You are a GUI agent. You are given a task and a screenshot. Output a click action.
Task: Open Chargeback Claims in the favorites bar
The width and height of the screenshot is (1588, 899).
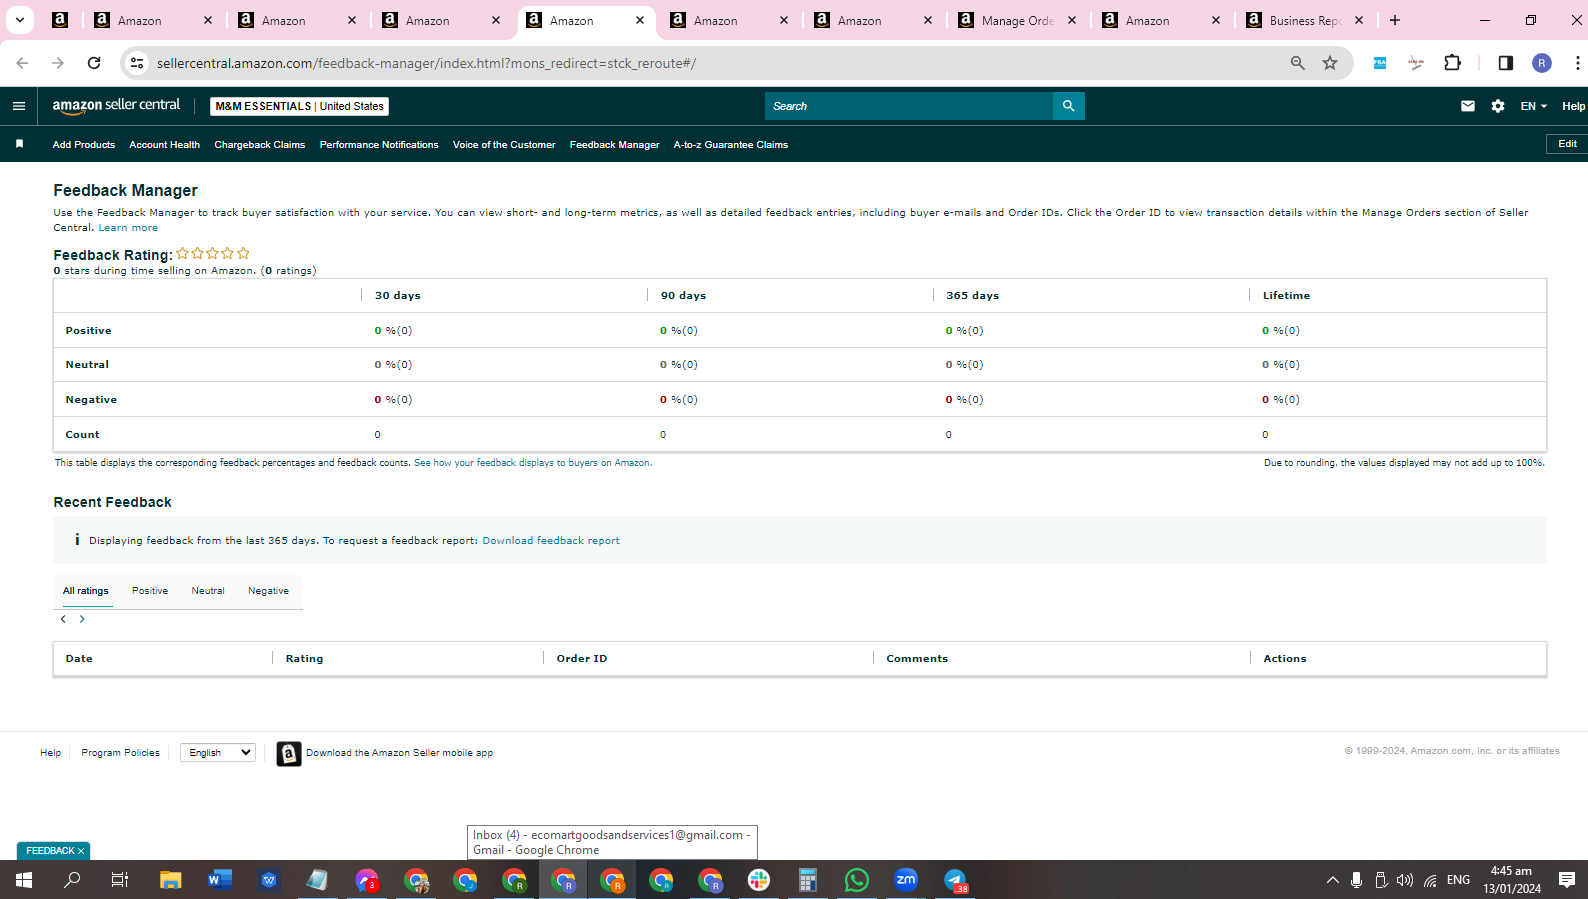(260, 145)
